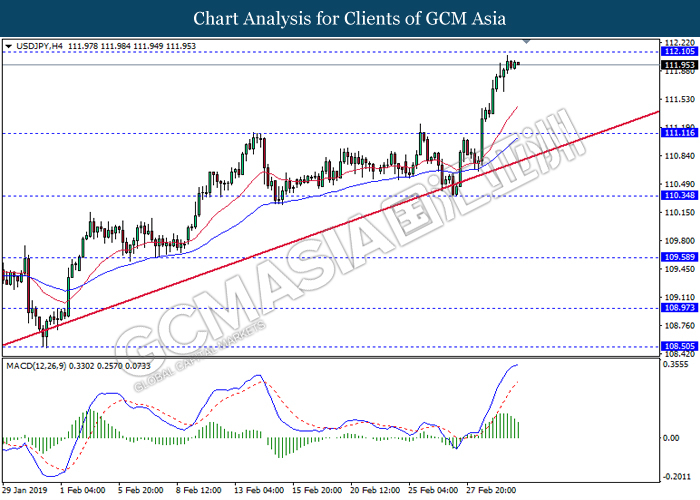Click the 109.589 level price label
The width and height of the screenshot is (700, 500).
coord(679,257)
